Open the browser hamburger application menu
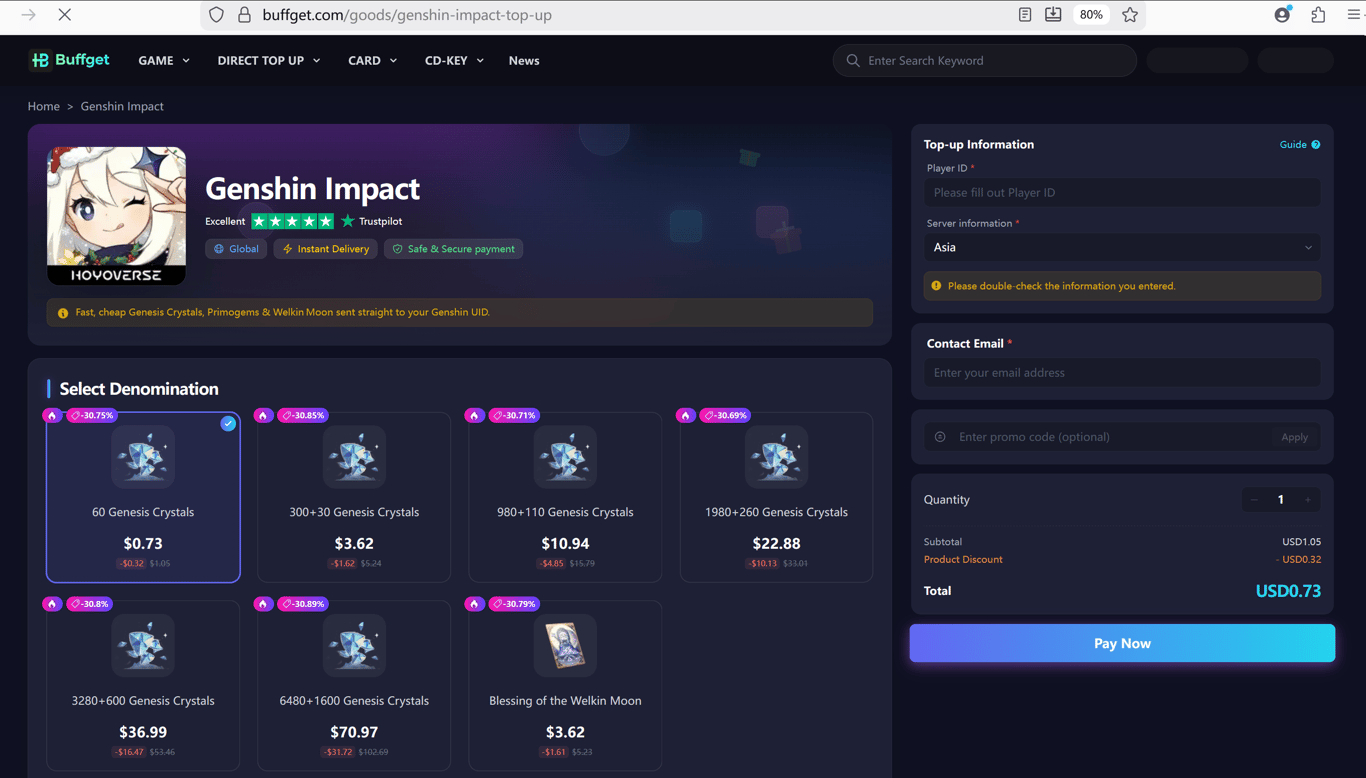The height and width of the screenshot is (778, 1366). click(1355, 15)
